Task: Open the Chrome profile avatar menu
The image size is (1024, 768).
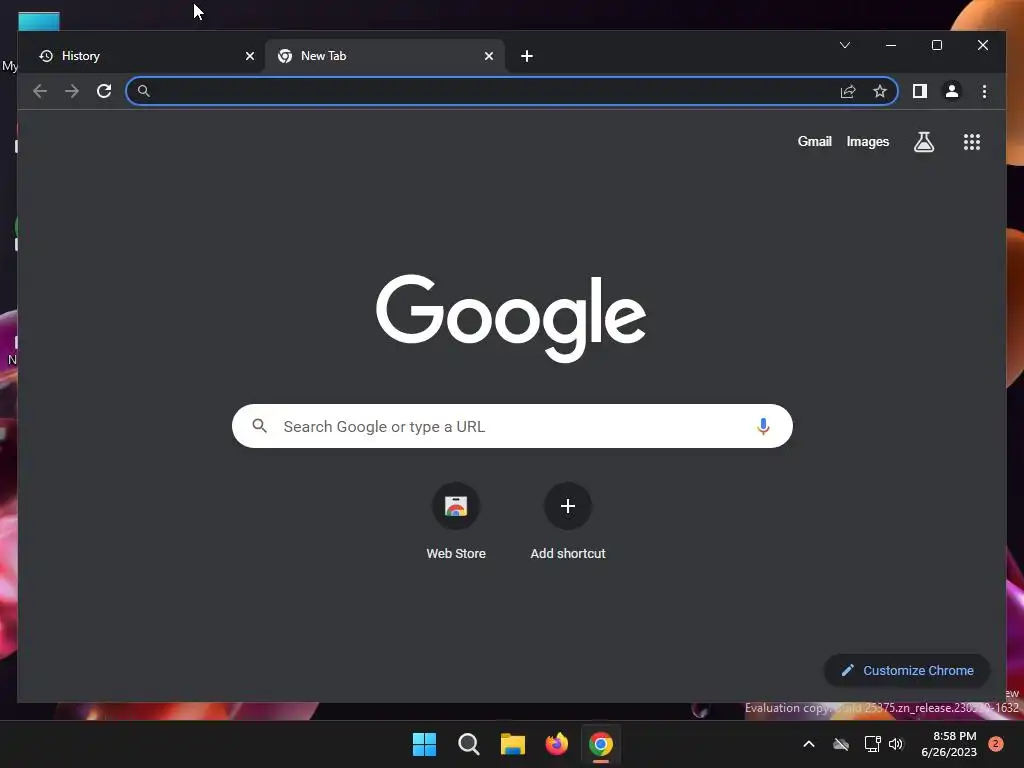Action: (x=952, y=91)
